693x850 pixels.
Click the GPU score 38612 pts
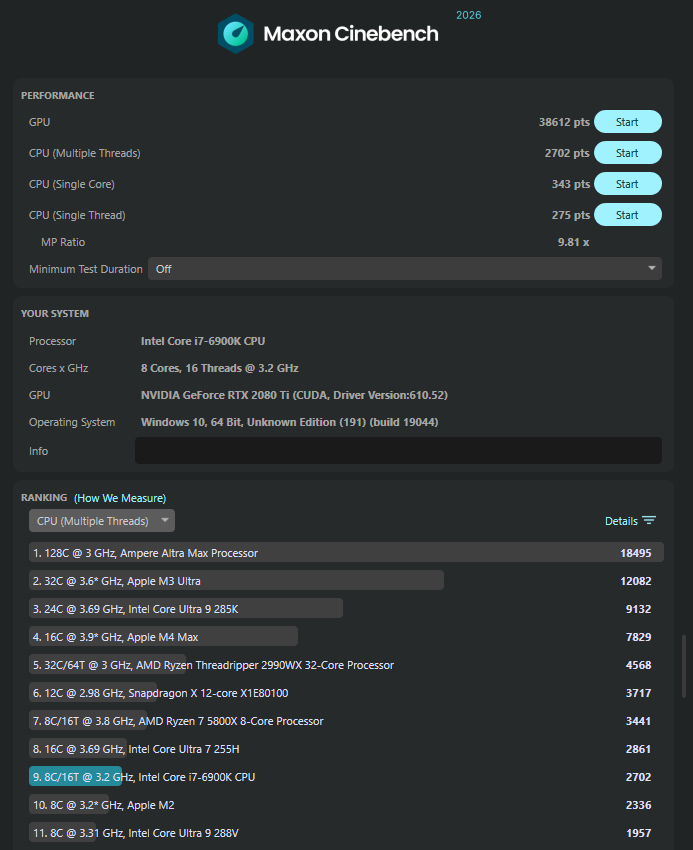[564, 122]
